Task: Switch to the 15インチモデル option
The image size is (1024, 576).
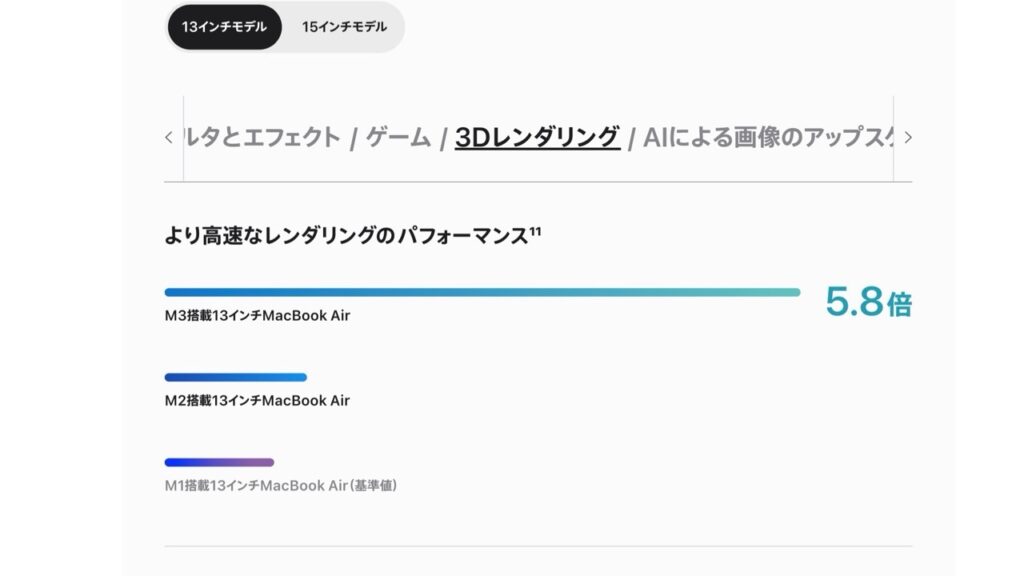Action: [344, 27]
